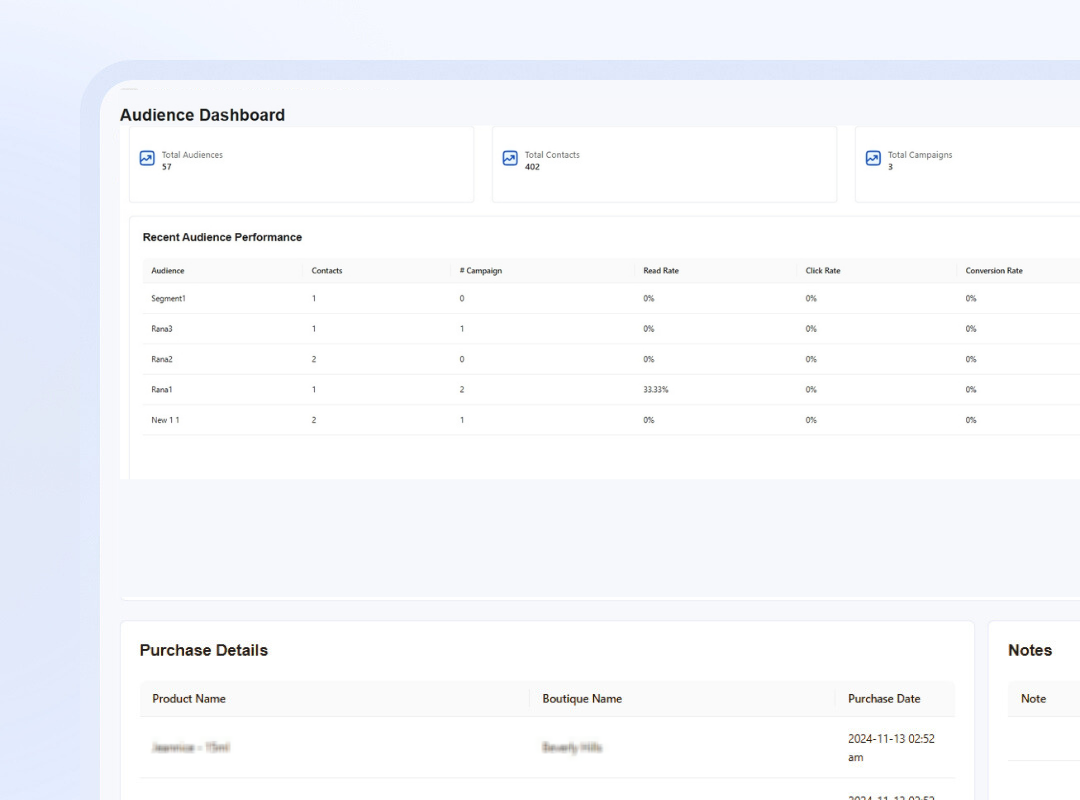This screenshot has width=1080, height=800.
Task: Sort by # Campaign column header
Action: click(481, 271)
